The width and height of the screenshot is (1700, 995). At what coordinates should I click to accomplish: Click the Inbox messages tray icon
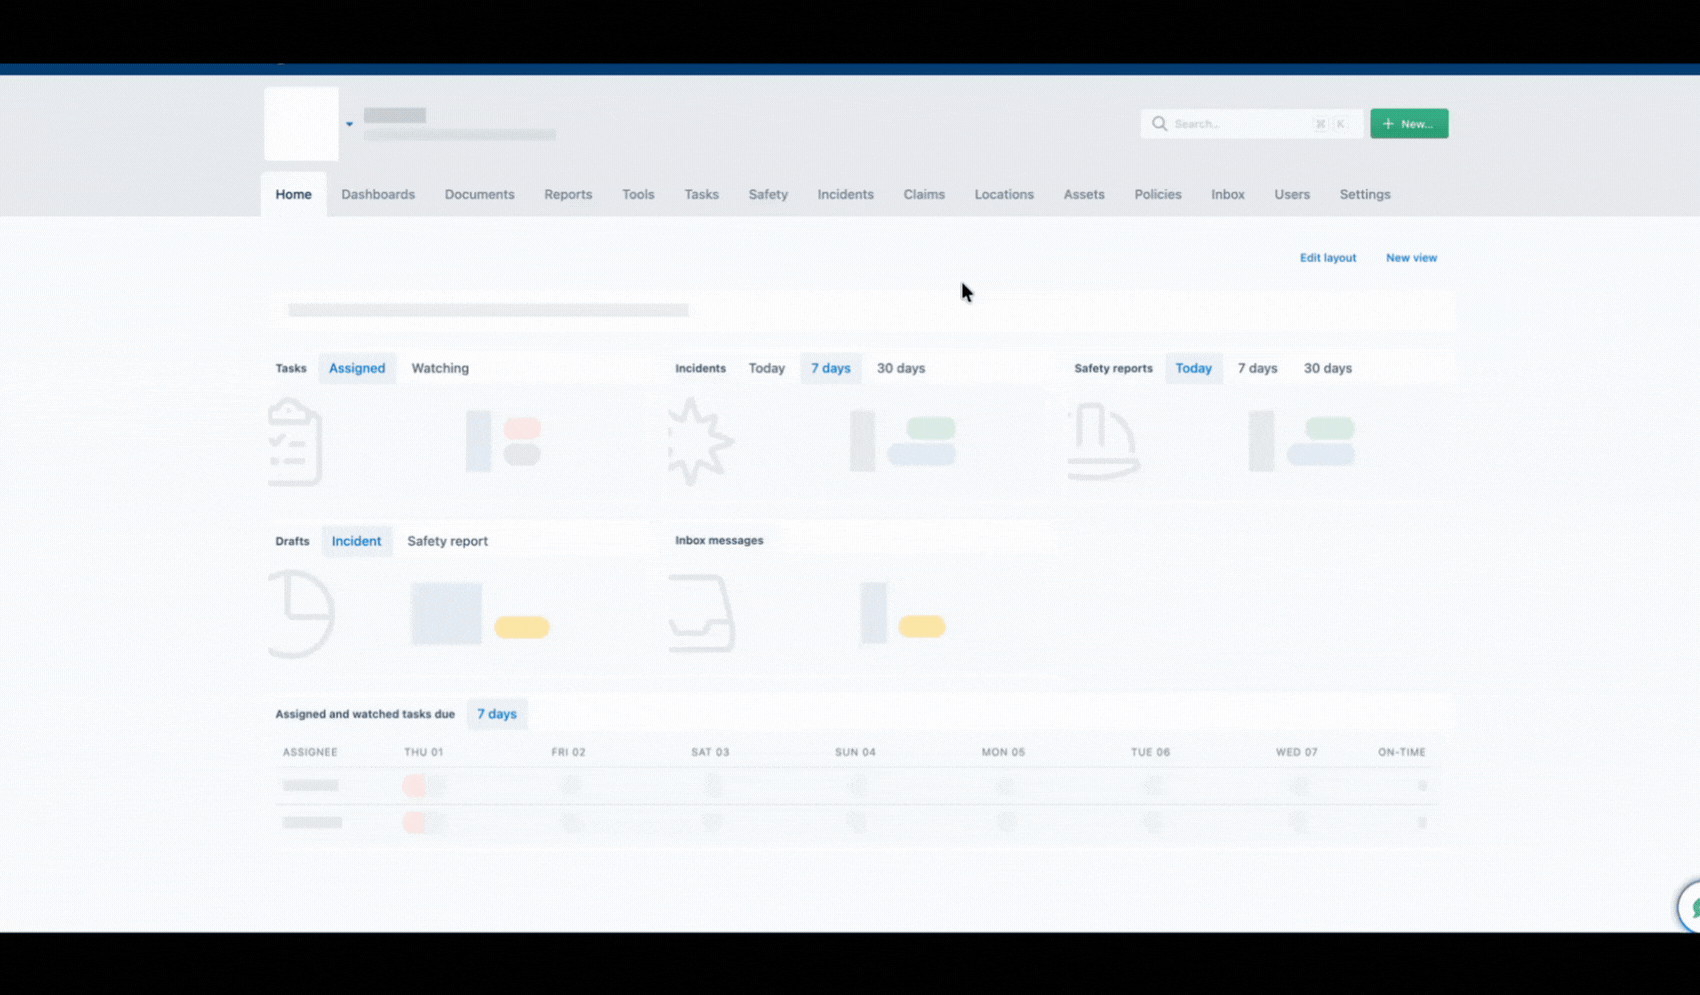tap(702, 613)
